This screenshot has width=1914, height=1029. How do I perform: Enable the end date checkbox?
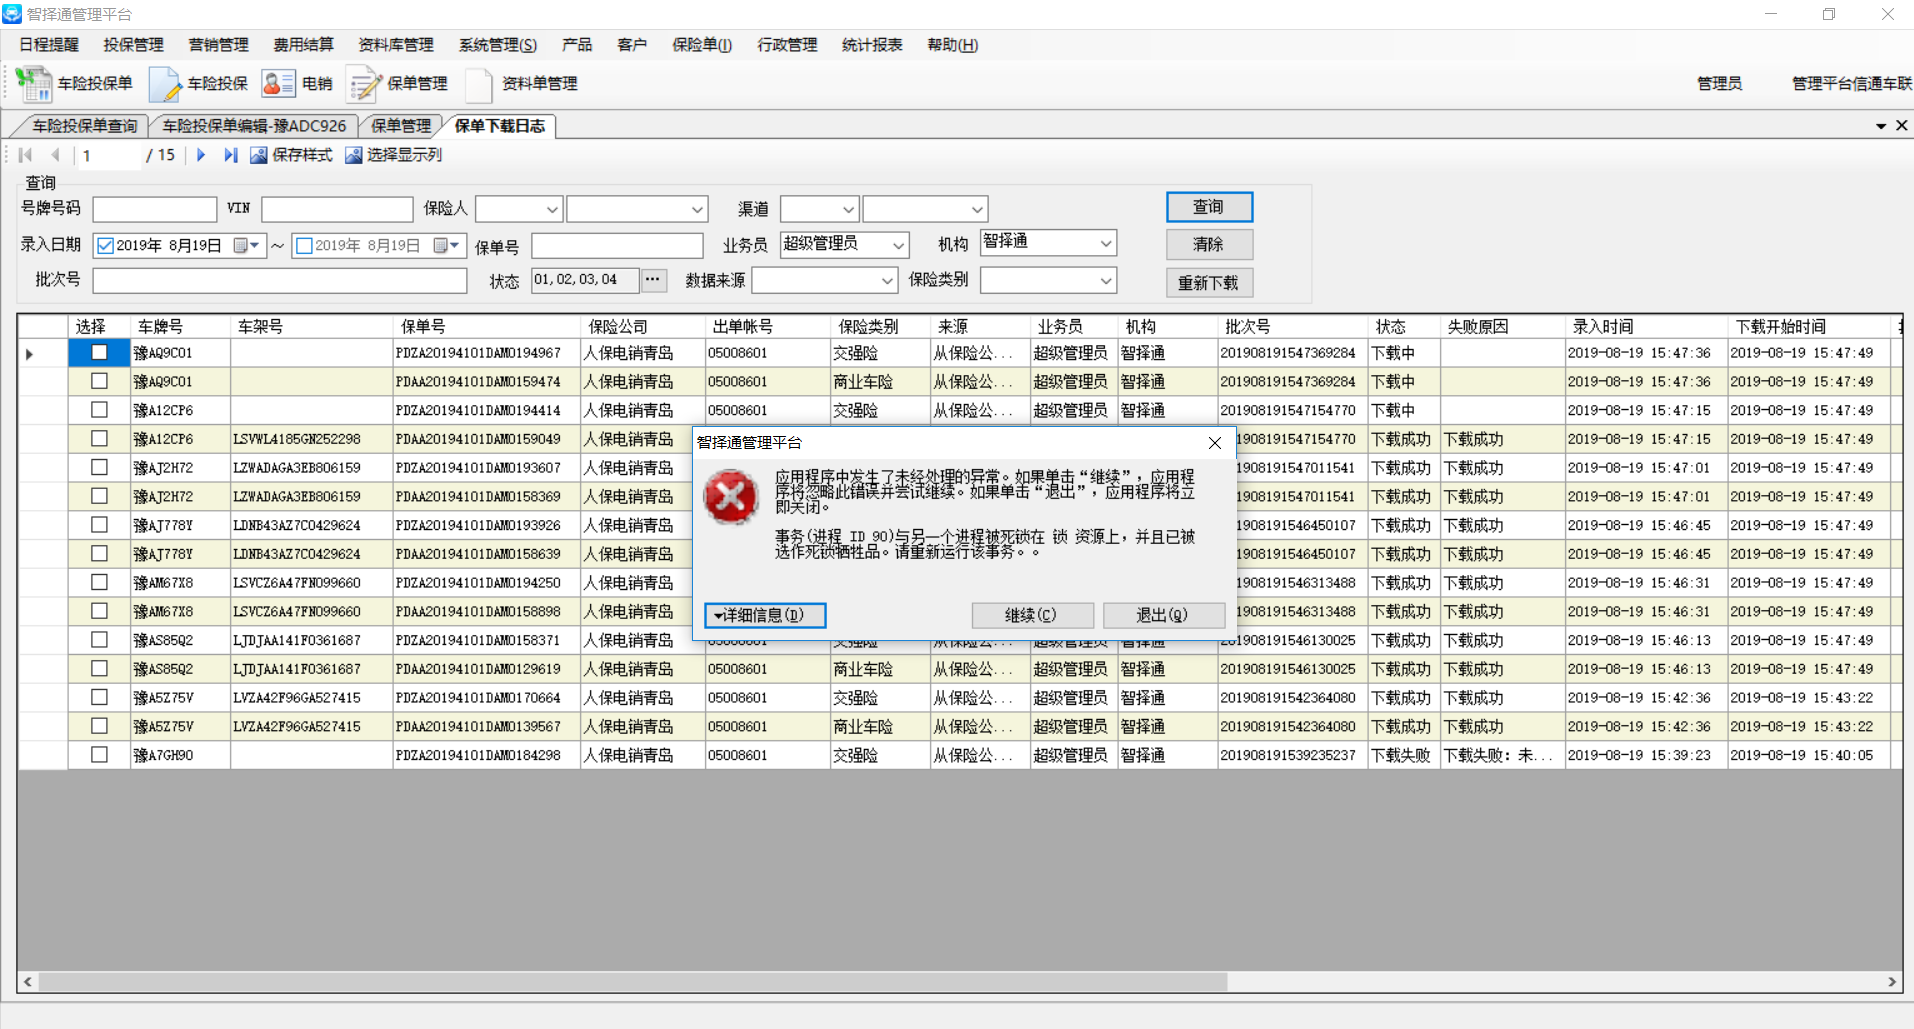(305, 246)
